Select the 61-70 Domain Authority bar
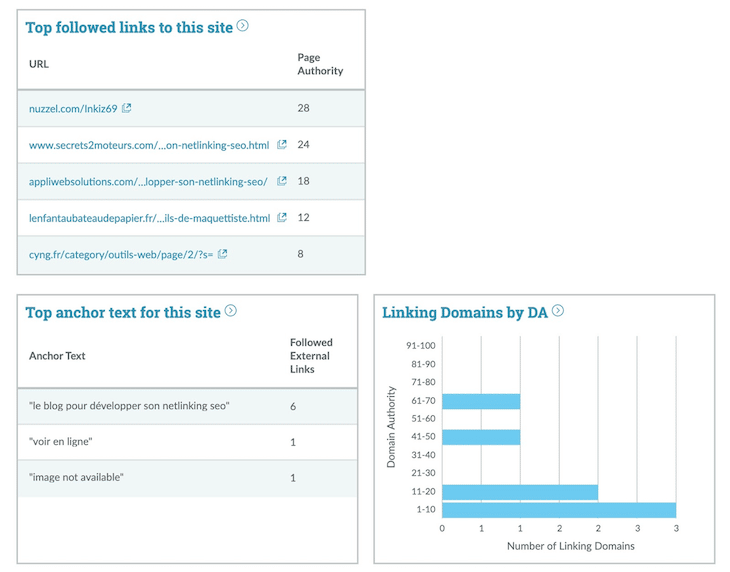730x572 pixels. click(481, 401)
